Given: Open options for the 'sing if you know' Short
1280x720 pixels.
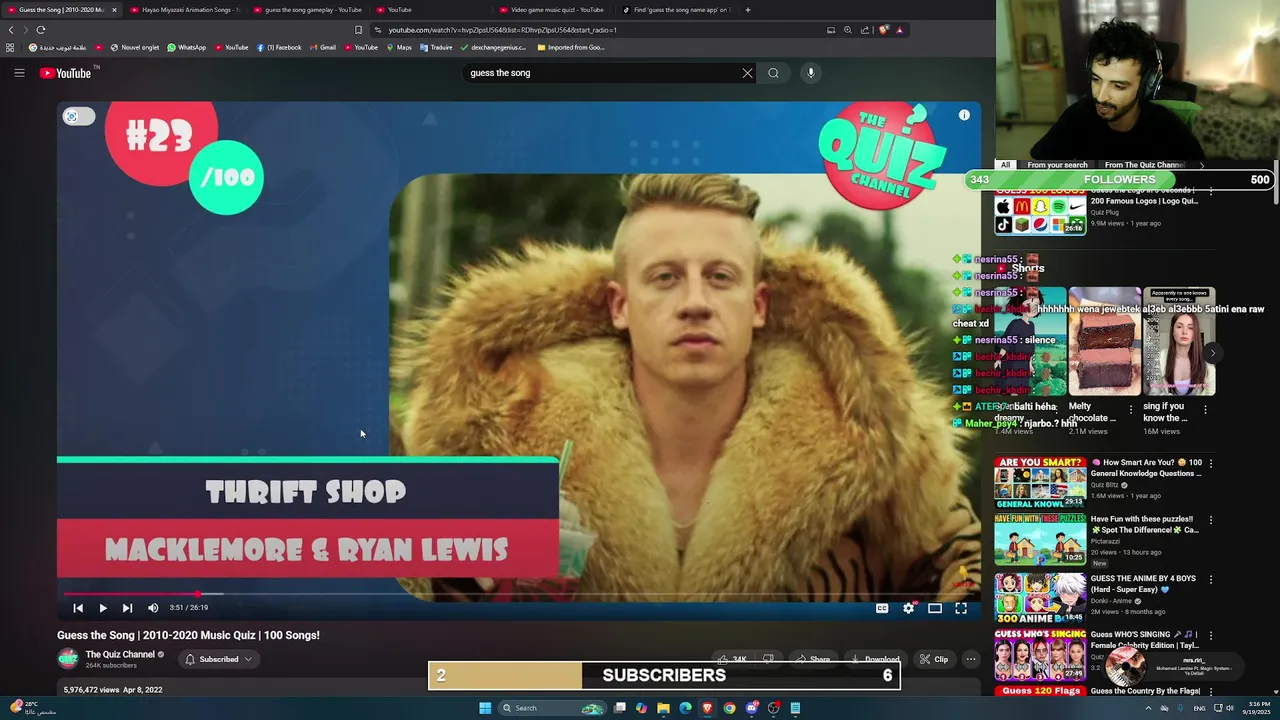Looking at the screenshot, I should [x=1205, y=409].
